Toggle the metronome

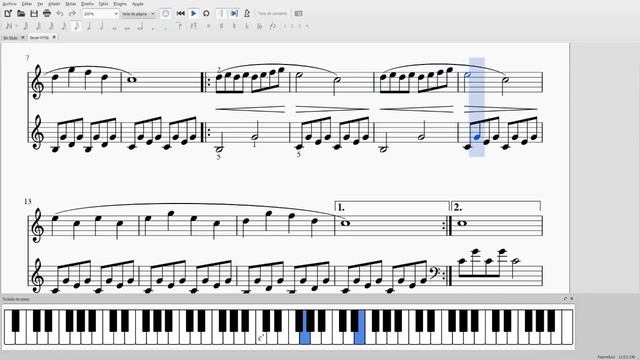(247, 13)
